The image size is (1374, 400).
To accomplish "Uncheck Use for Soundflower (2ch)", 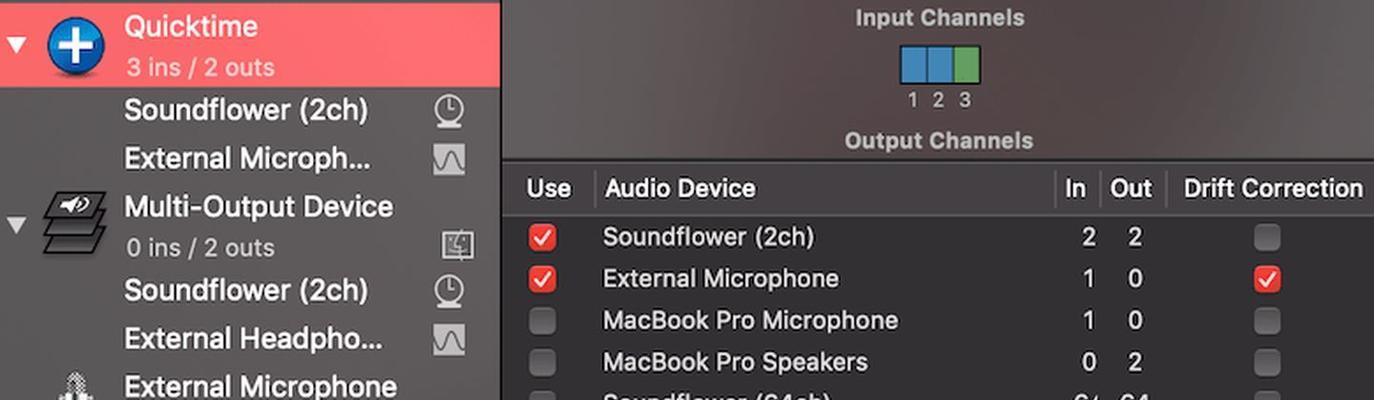I will 542,238.
